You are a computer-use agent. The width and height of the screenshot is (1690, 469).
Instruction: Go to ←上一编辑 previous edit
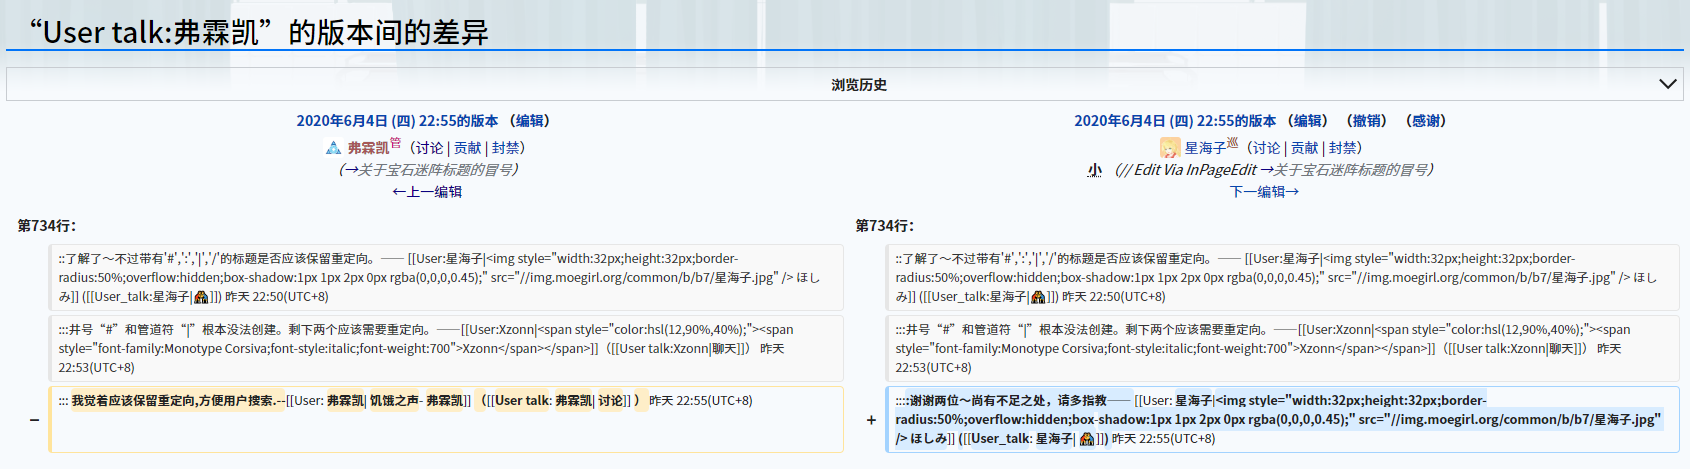(427, 192)
